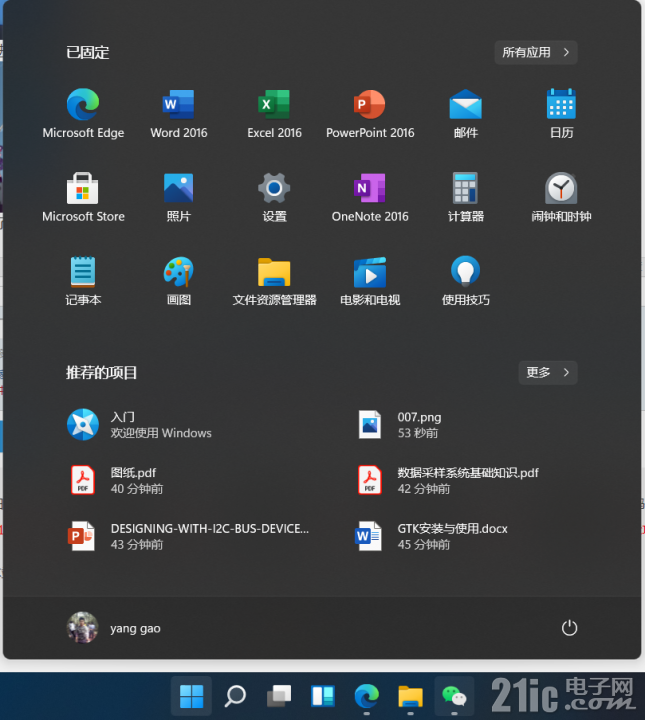Open File Explorer on the taskbar
The height and width of the screenshot is (720, 645).
[410, 696]
